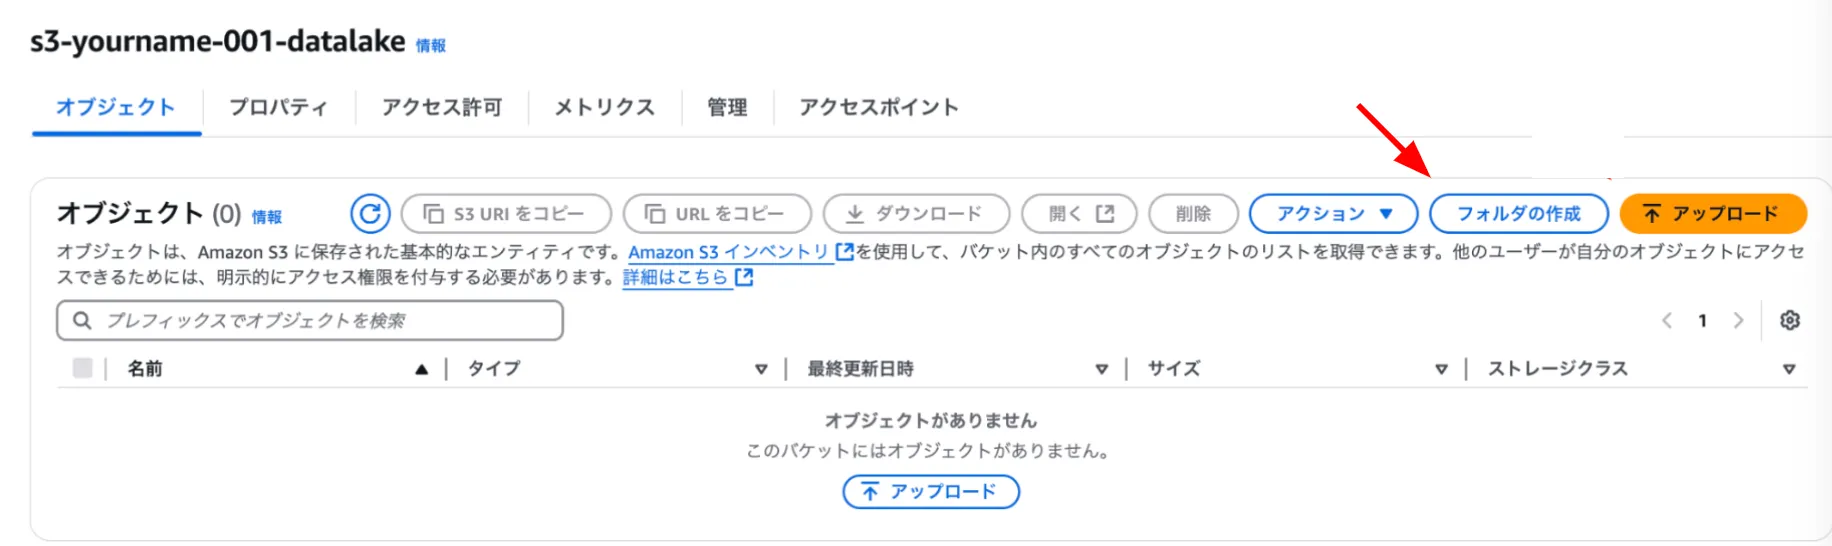
Task: Sort by 名前 column arrow
Action: pos(422,369)
